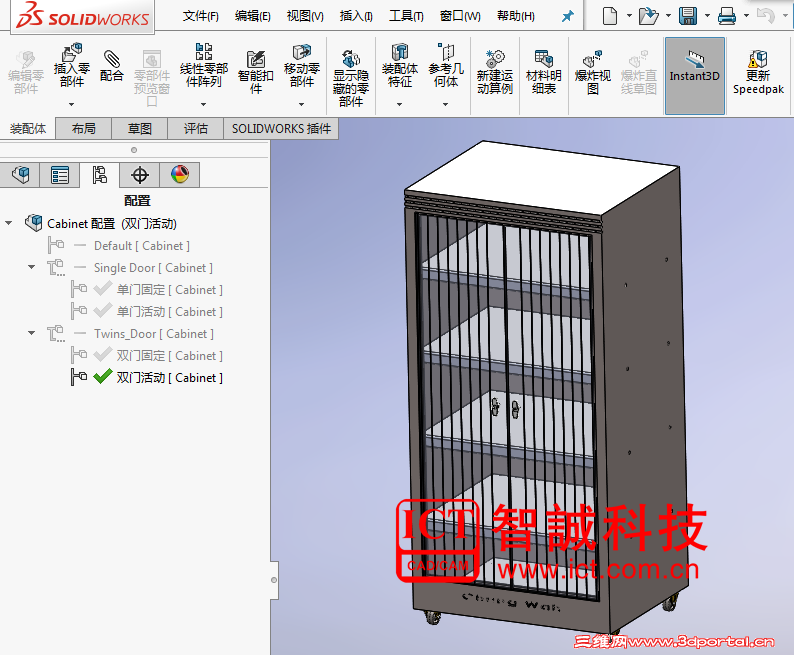The width and height of the screenshot is (794, 655).
Task: Switch to the 装配体 tab
Action: [x=28, y=129]
